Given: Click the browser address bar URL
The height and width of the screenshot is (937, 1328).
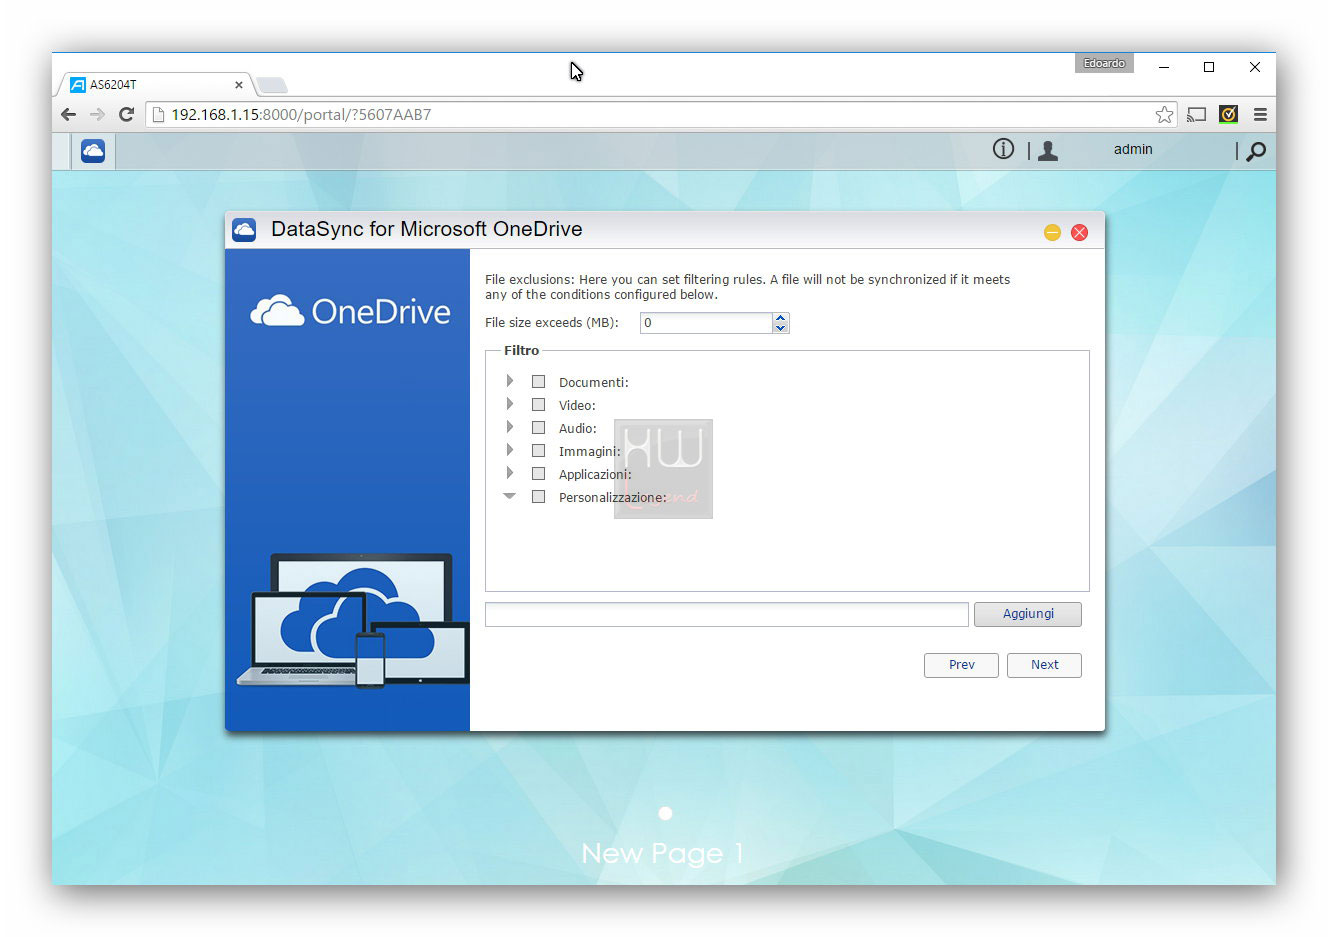Looking at the screenshot, I should click(301, 115).
